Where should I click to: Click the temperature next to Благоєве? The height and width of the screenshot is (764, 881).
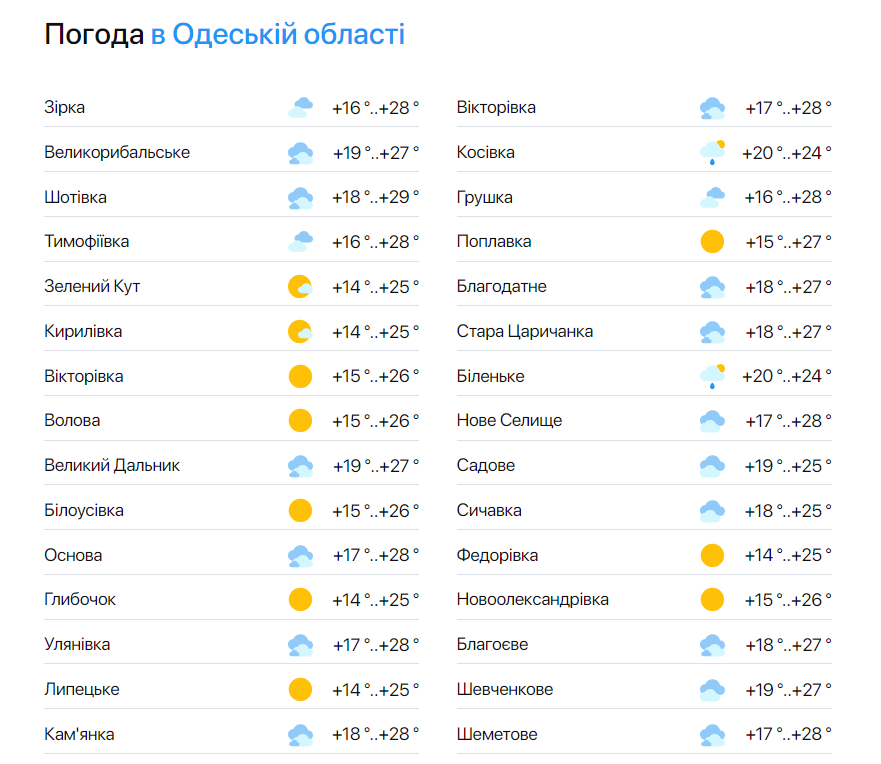tap(789, 643)
